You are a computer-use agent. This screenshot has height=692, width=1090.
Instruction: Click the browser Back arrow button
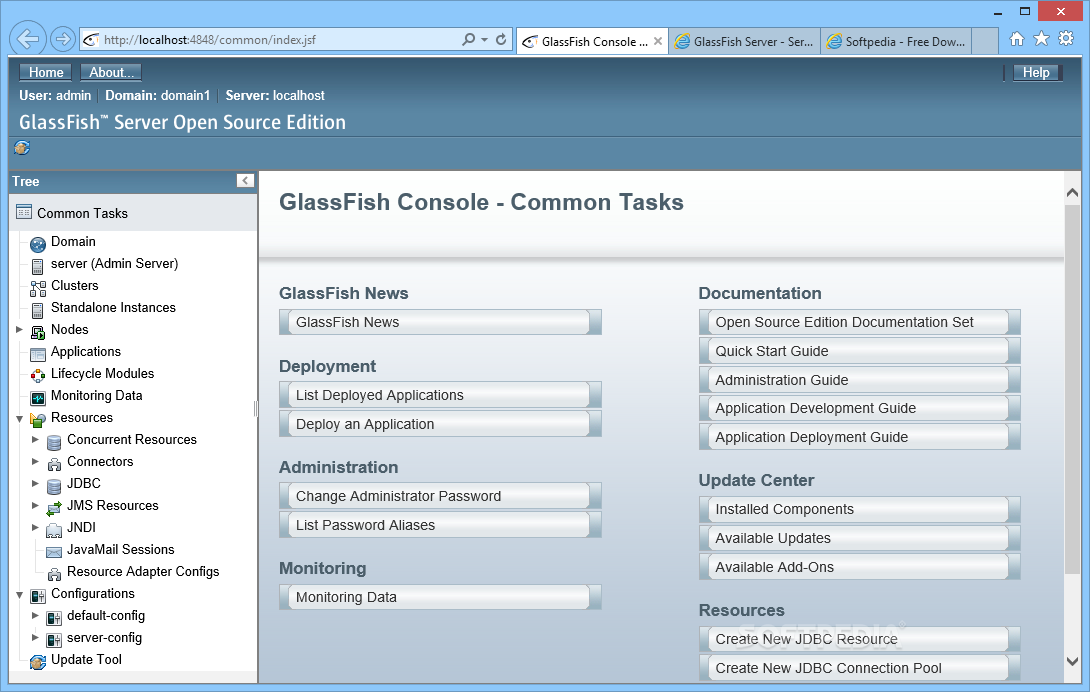click(x=28, y=39)
